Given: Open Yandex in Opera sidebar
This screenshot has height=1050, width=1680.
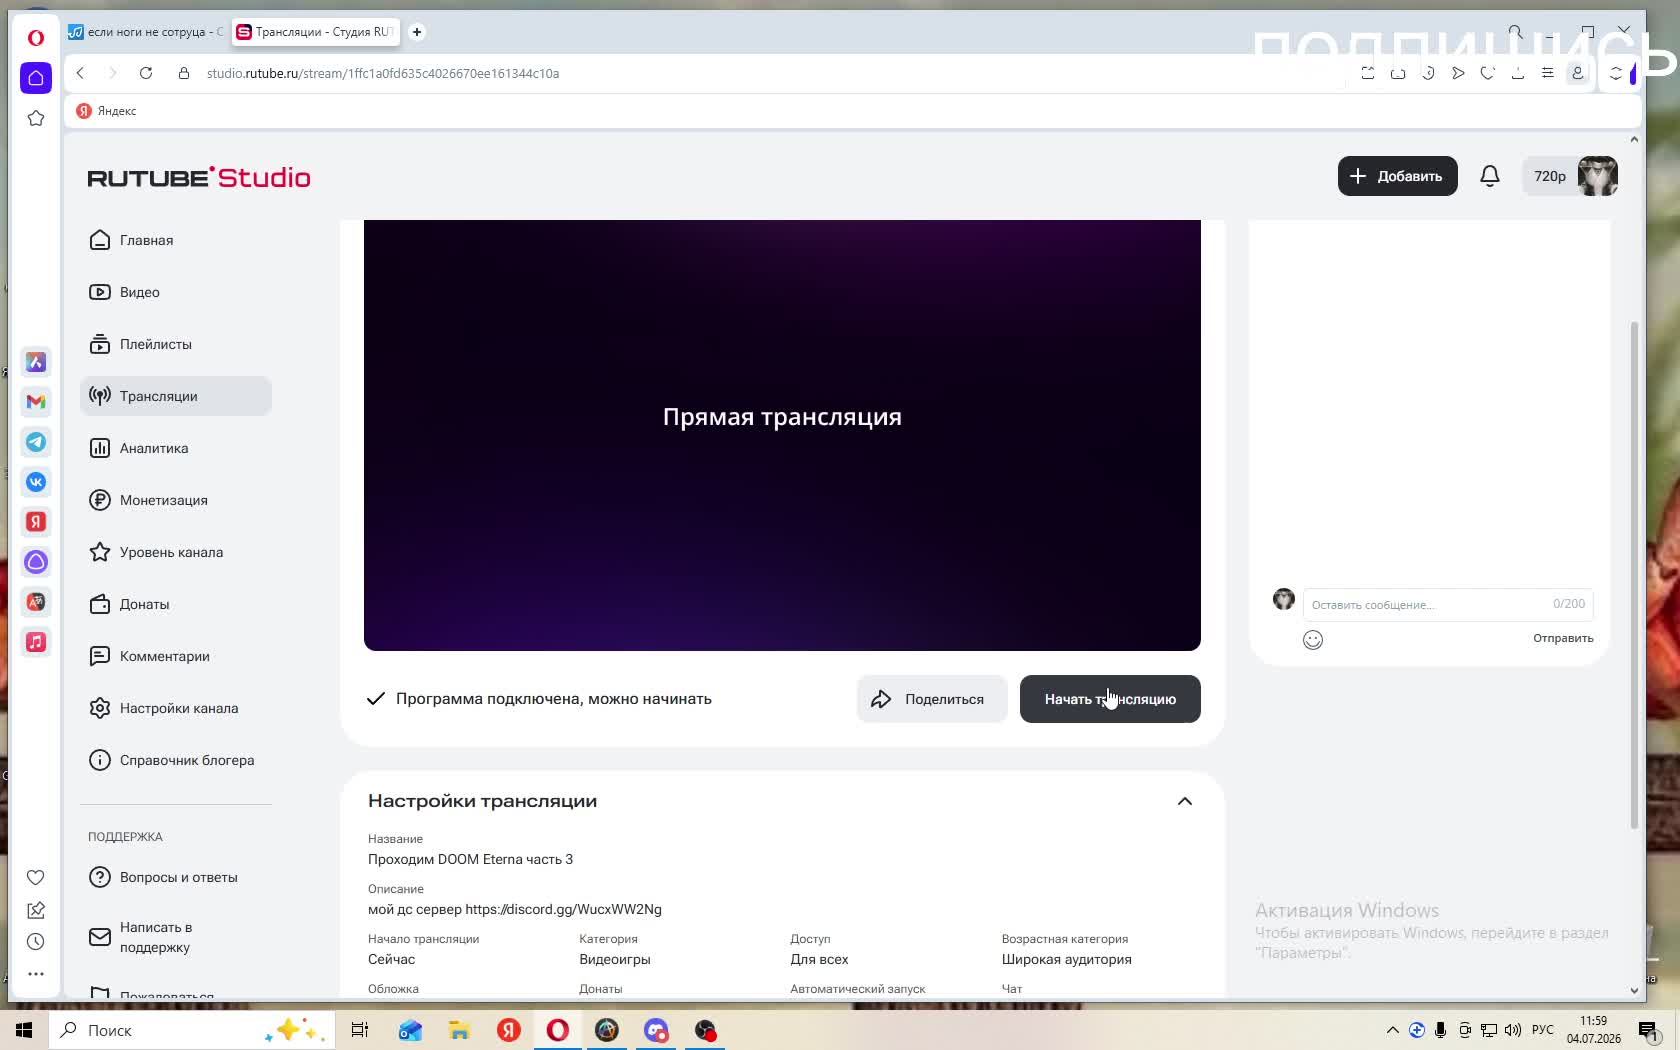Looking at the screenshot, I should [36, 521].
